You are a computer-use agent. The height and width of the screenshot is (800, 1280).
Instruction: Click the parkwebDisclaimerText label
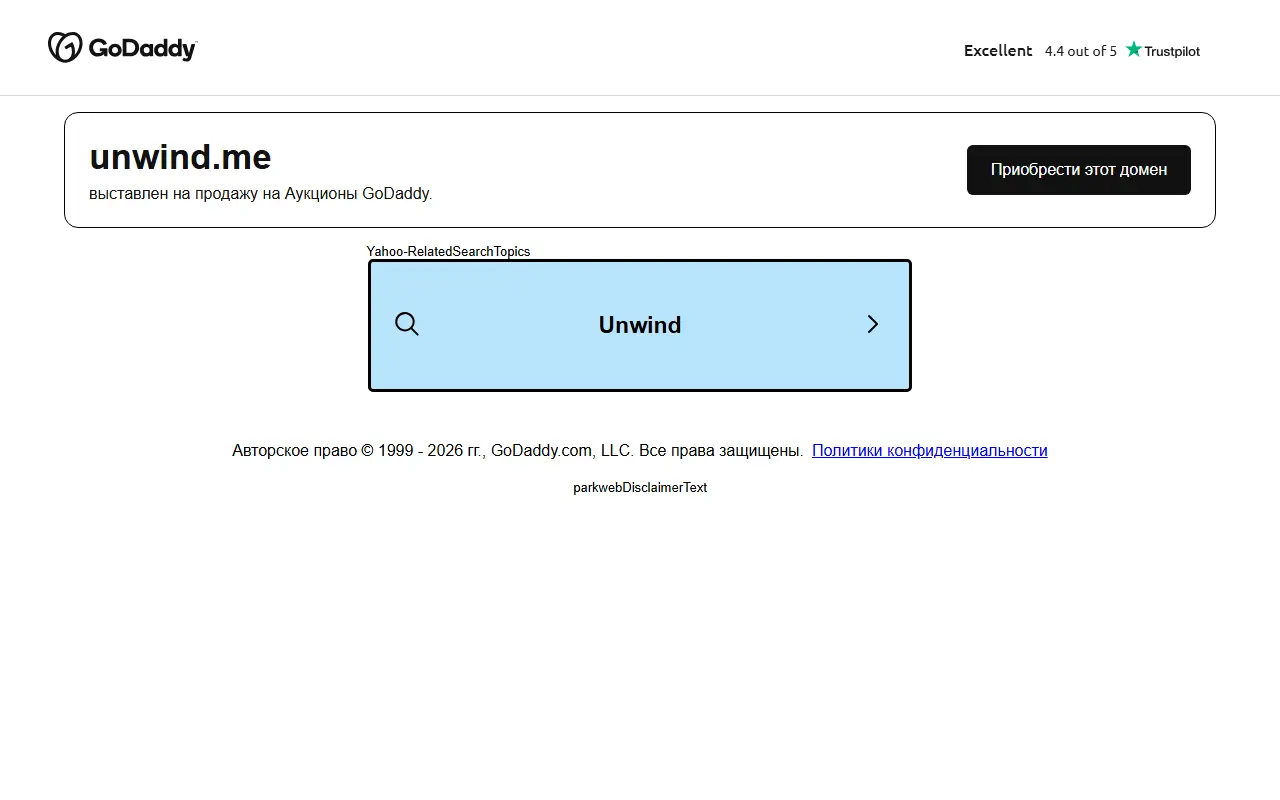tap(640, 487)
